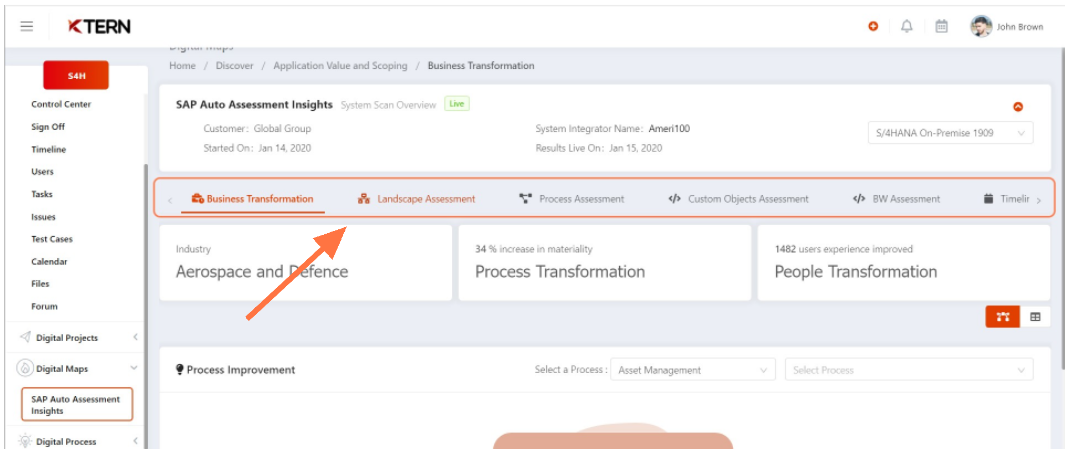Open the S/4HANA On-Premise 1909 dropdown
This screenshot has width=1065, height=449.
coord(951,133)
